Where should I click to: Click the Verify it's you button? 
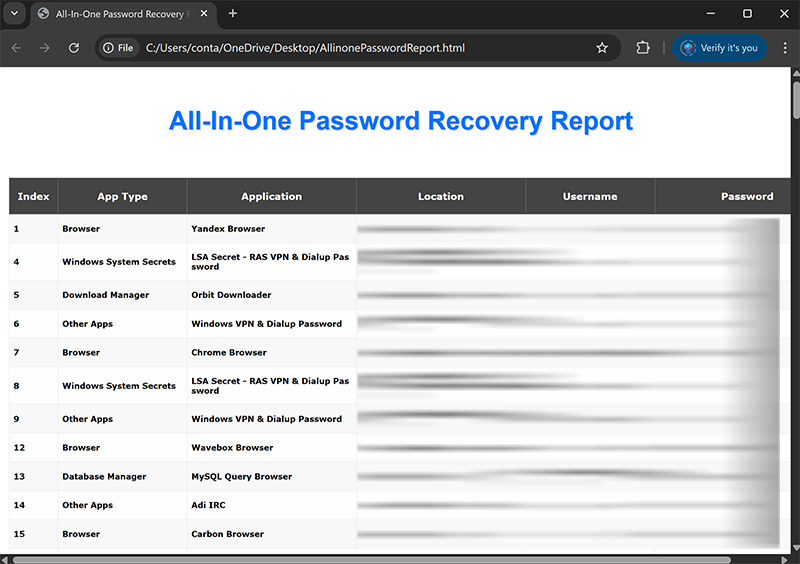(719, 48)
